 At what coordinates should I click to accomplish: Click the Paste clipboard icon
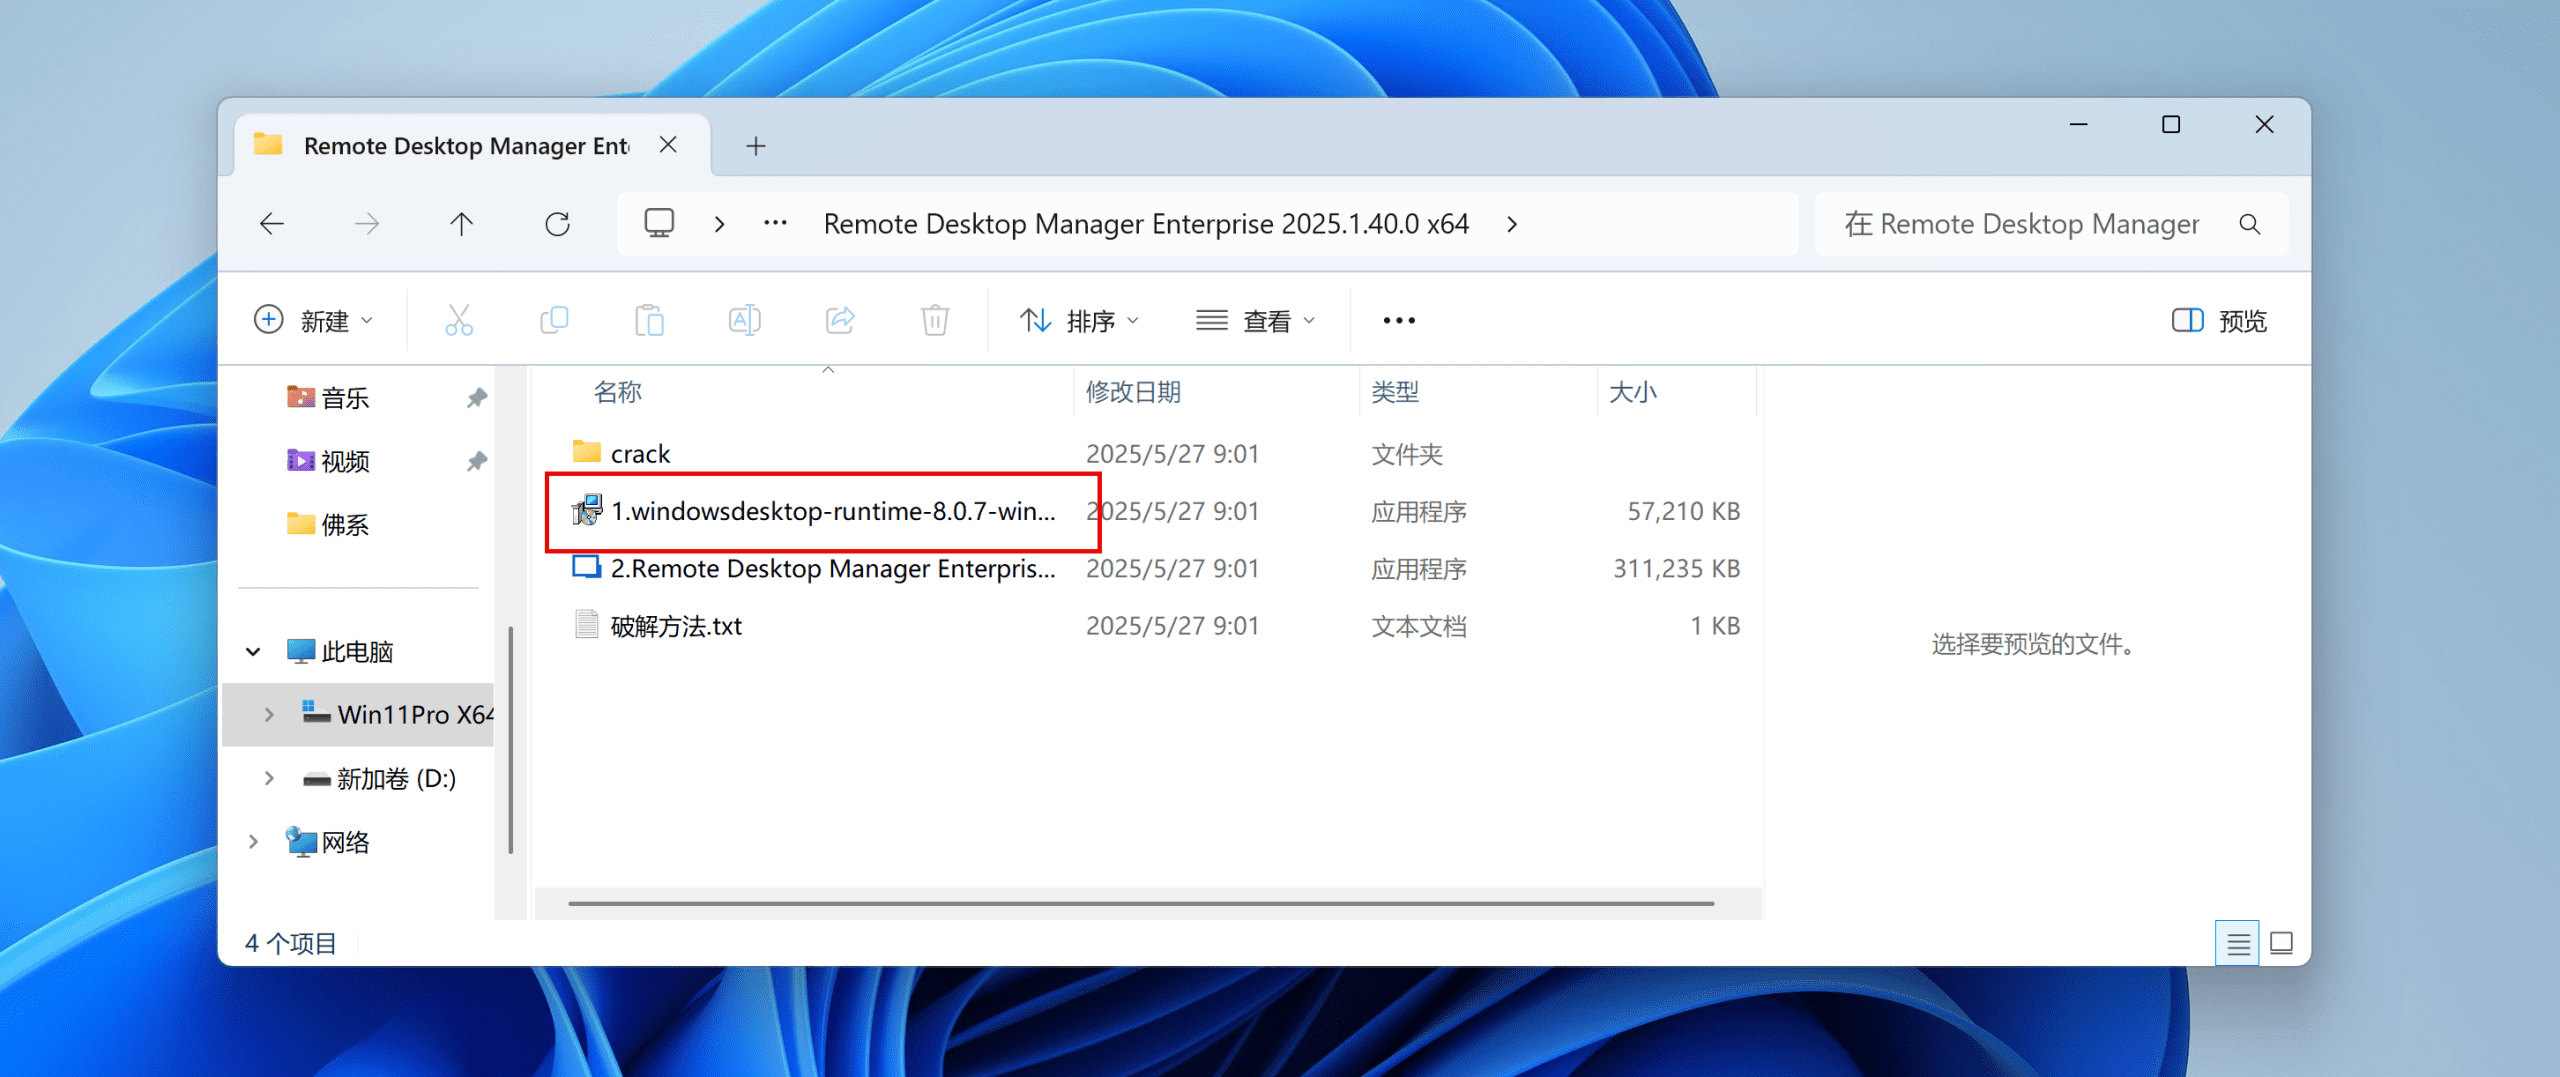[x=649, y=320]
